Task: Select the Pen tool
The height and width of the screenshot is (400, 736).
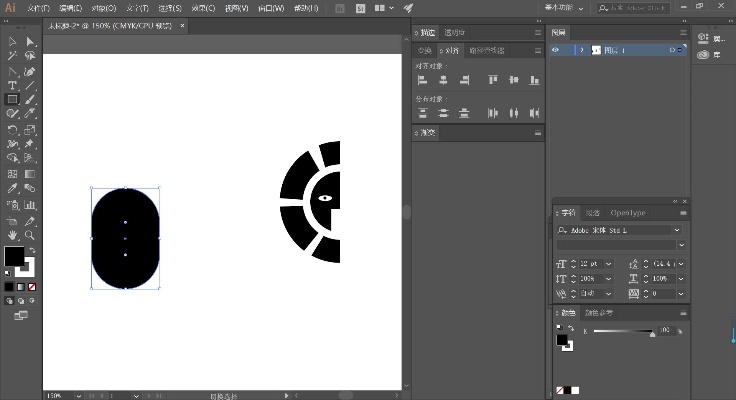Action: pyautogui.click(x=12, y=72)
